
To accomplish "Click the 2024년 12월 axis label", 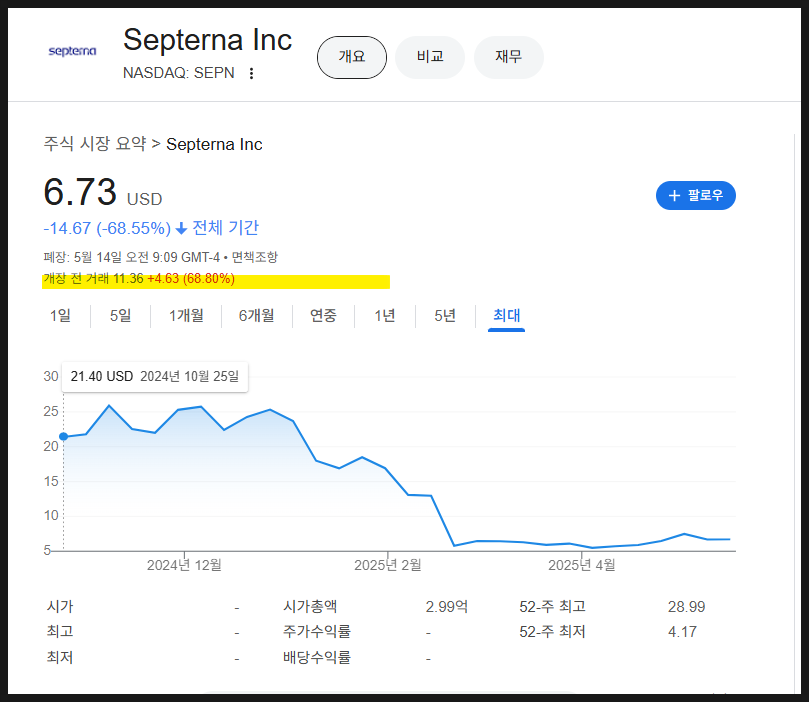I will click(184, 565).
